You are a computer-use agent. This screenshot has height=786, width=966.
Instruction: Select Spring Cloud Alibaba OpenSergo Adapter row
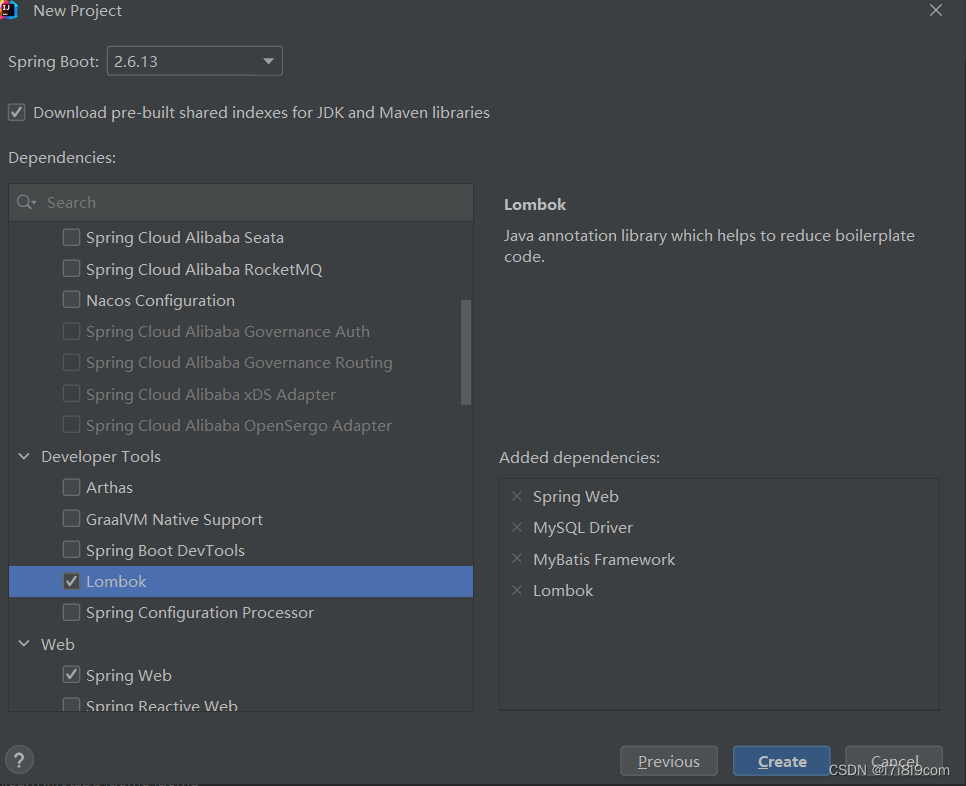[x=241, y=426]
